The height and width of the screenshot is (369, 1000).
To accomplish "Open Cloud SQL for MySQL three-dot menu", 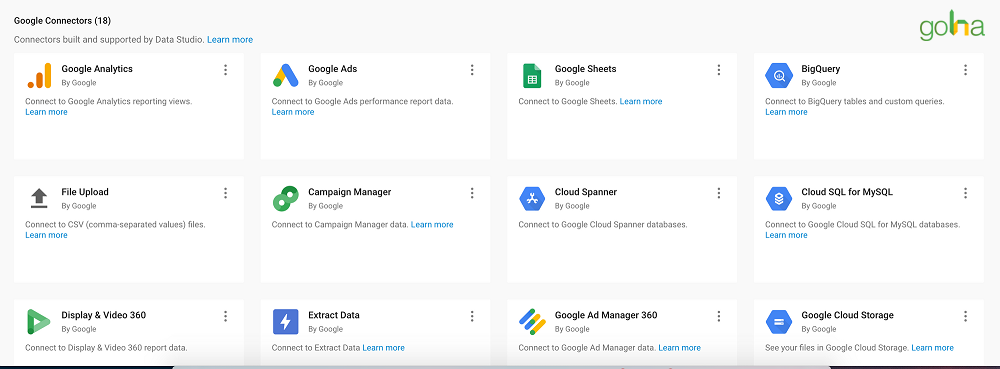I will 966,193.
